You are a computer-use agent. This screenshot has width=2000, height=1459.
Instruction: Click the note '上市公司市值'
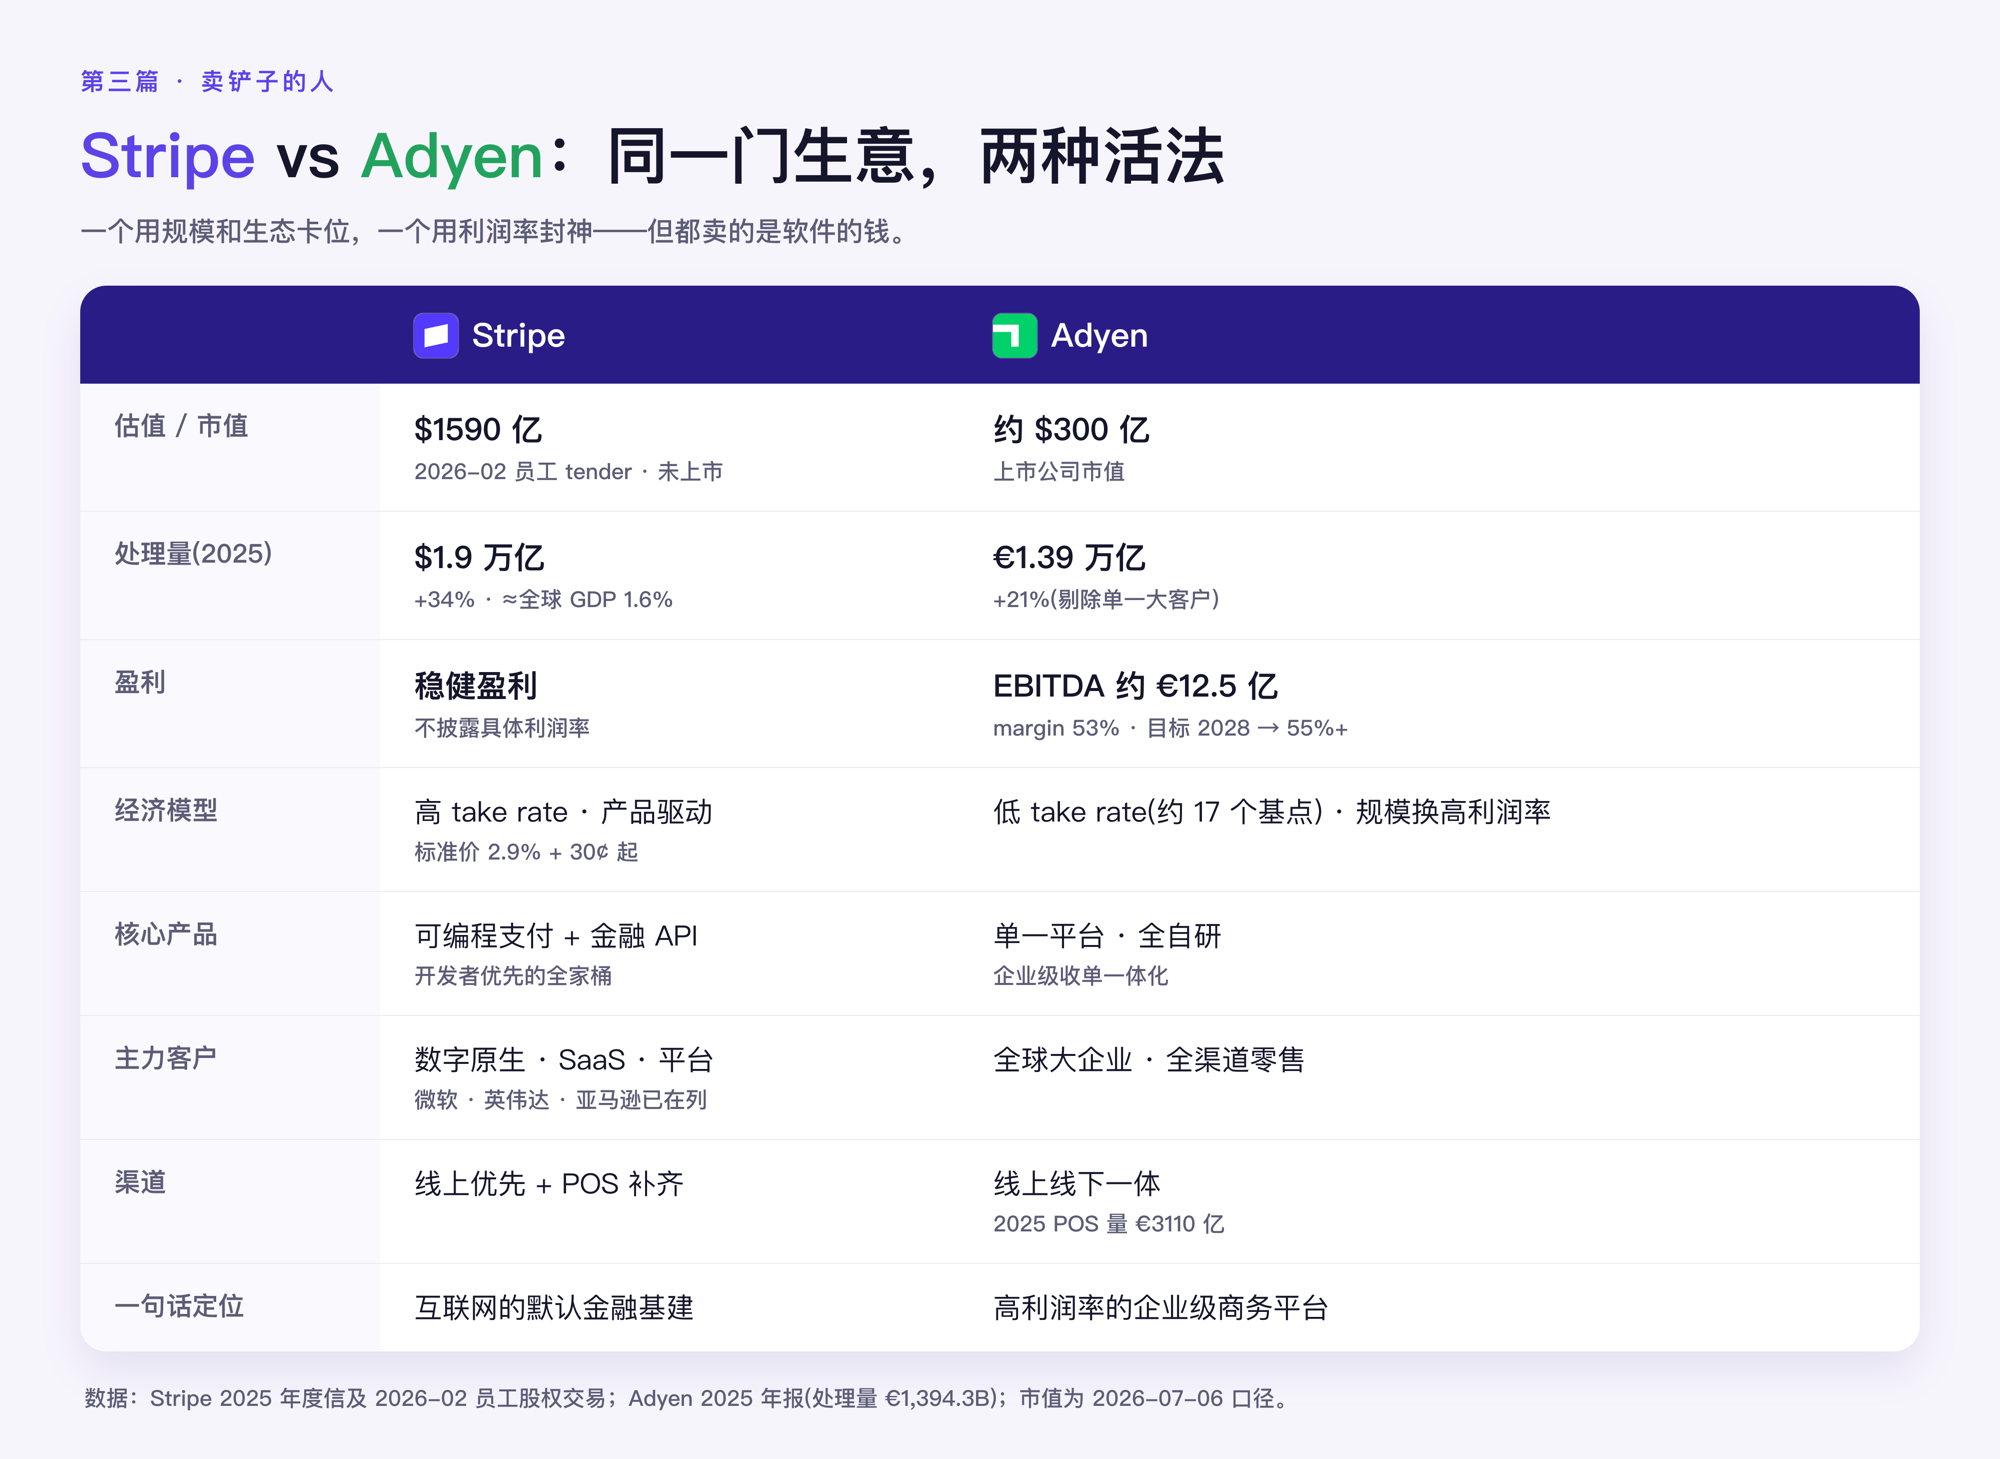click(x=1059, y=471)
